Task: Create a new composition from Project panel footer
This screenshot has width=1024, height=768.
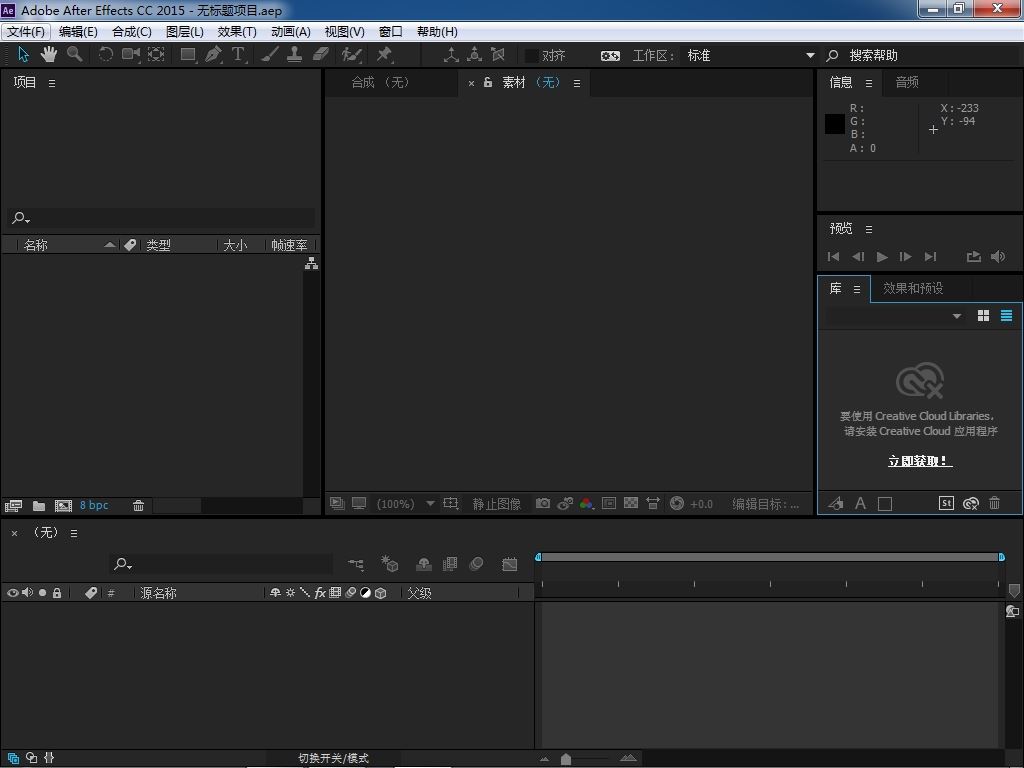Action: click(x=63, y=505)
